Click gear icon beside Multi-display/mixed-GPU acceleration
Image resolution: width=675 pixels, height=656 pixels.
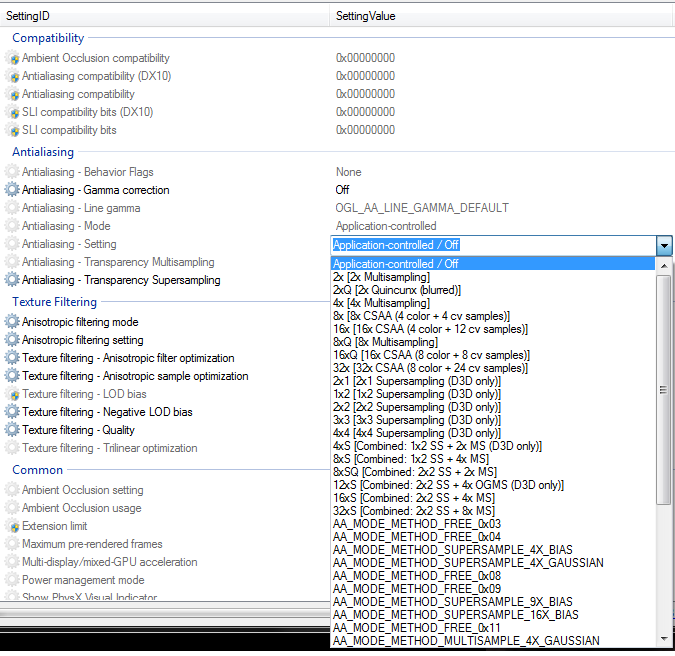point(12,562)
